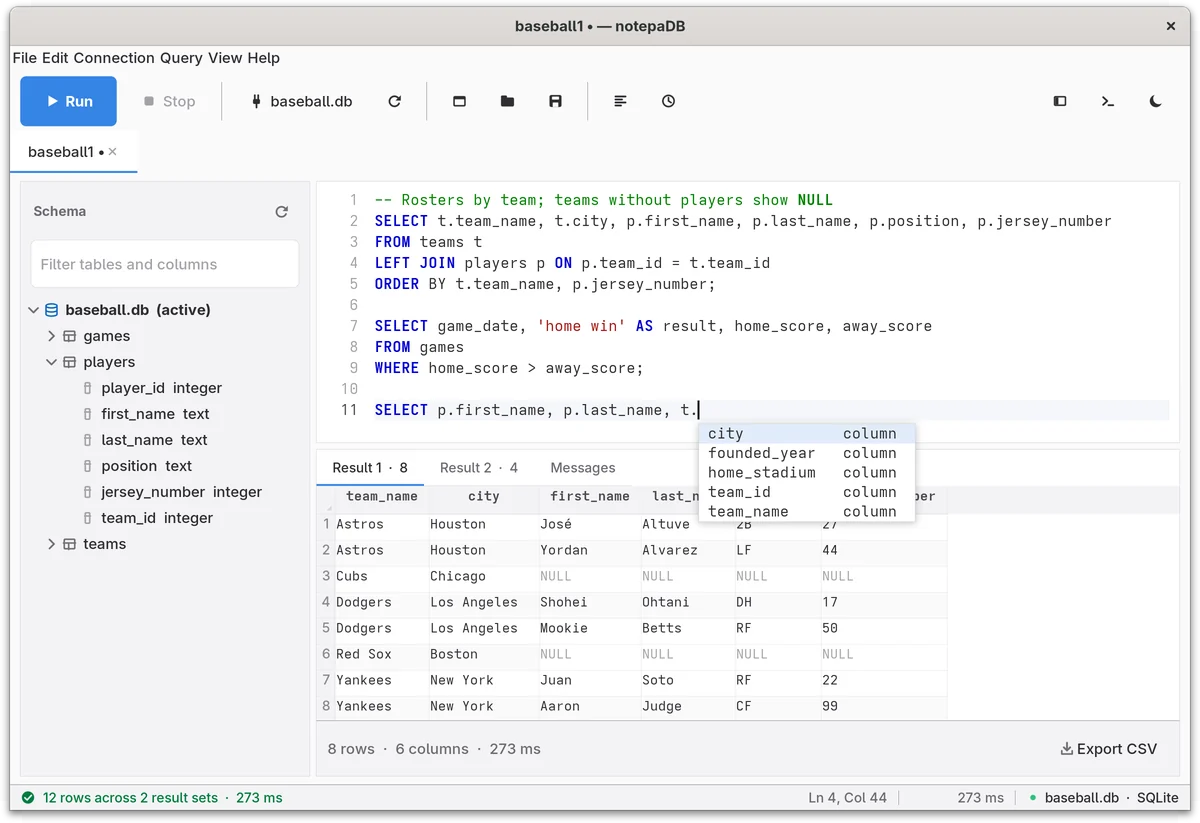1200x823 pixels.
Task: Click the table icon beside games
Action: click(70, 336)
